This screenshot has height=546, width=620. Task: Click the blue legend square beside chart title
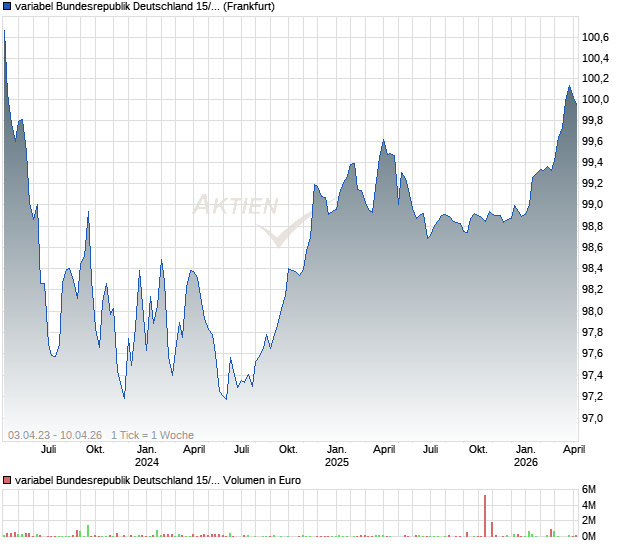(x=8, y=6)
